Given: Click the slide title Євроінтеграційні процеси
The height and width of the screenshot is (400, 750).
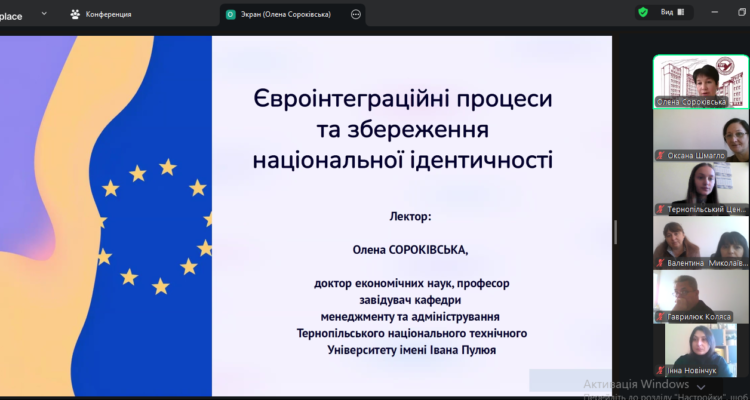Looking at the screenshot, I should [402, 101].
